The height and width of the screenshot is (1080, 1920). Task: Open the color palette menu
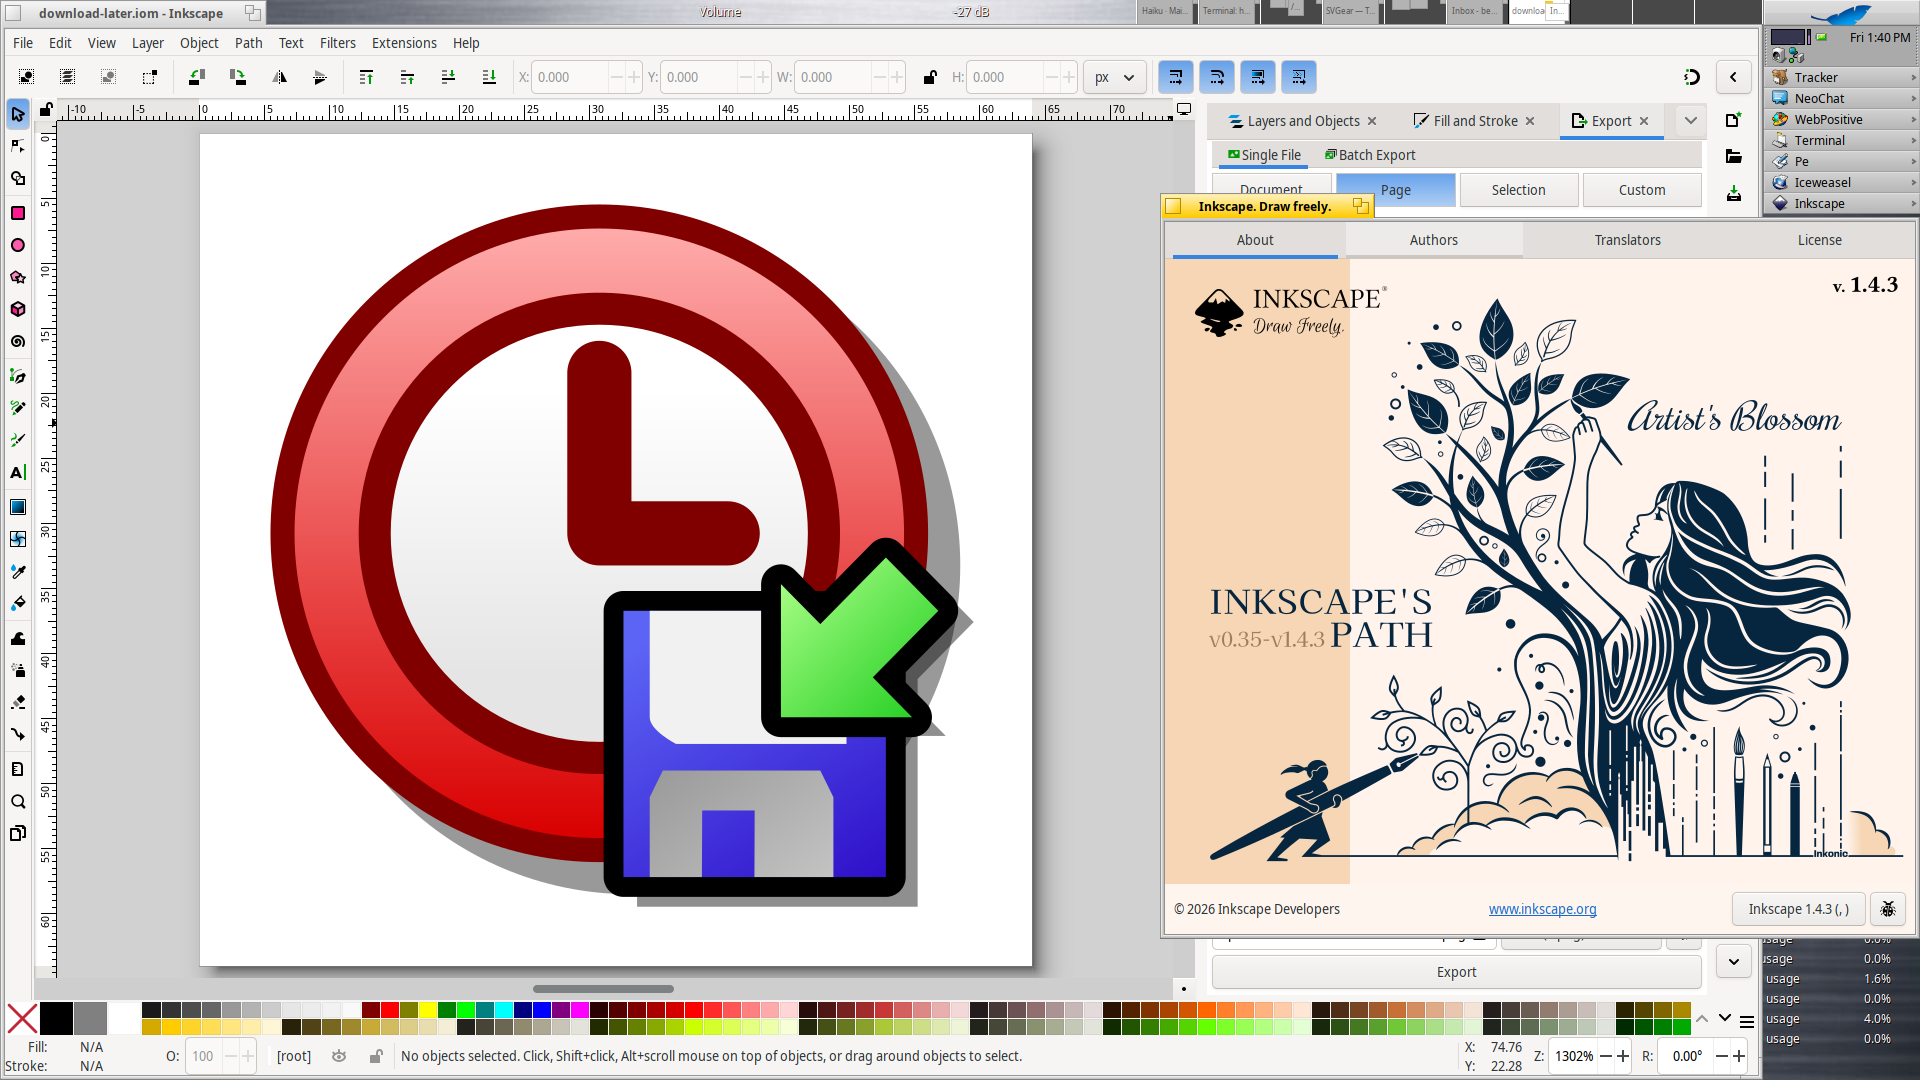tap(1747, 1021)
